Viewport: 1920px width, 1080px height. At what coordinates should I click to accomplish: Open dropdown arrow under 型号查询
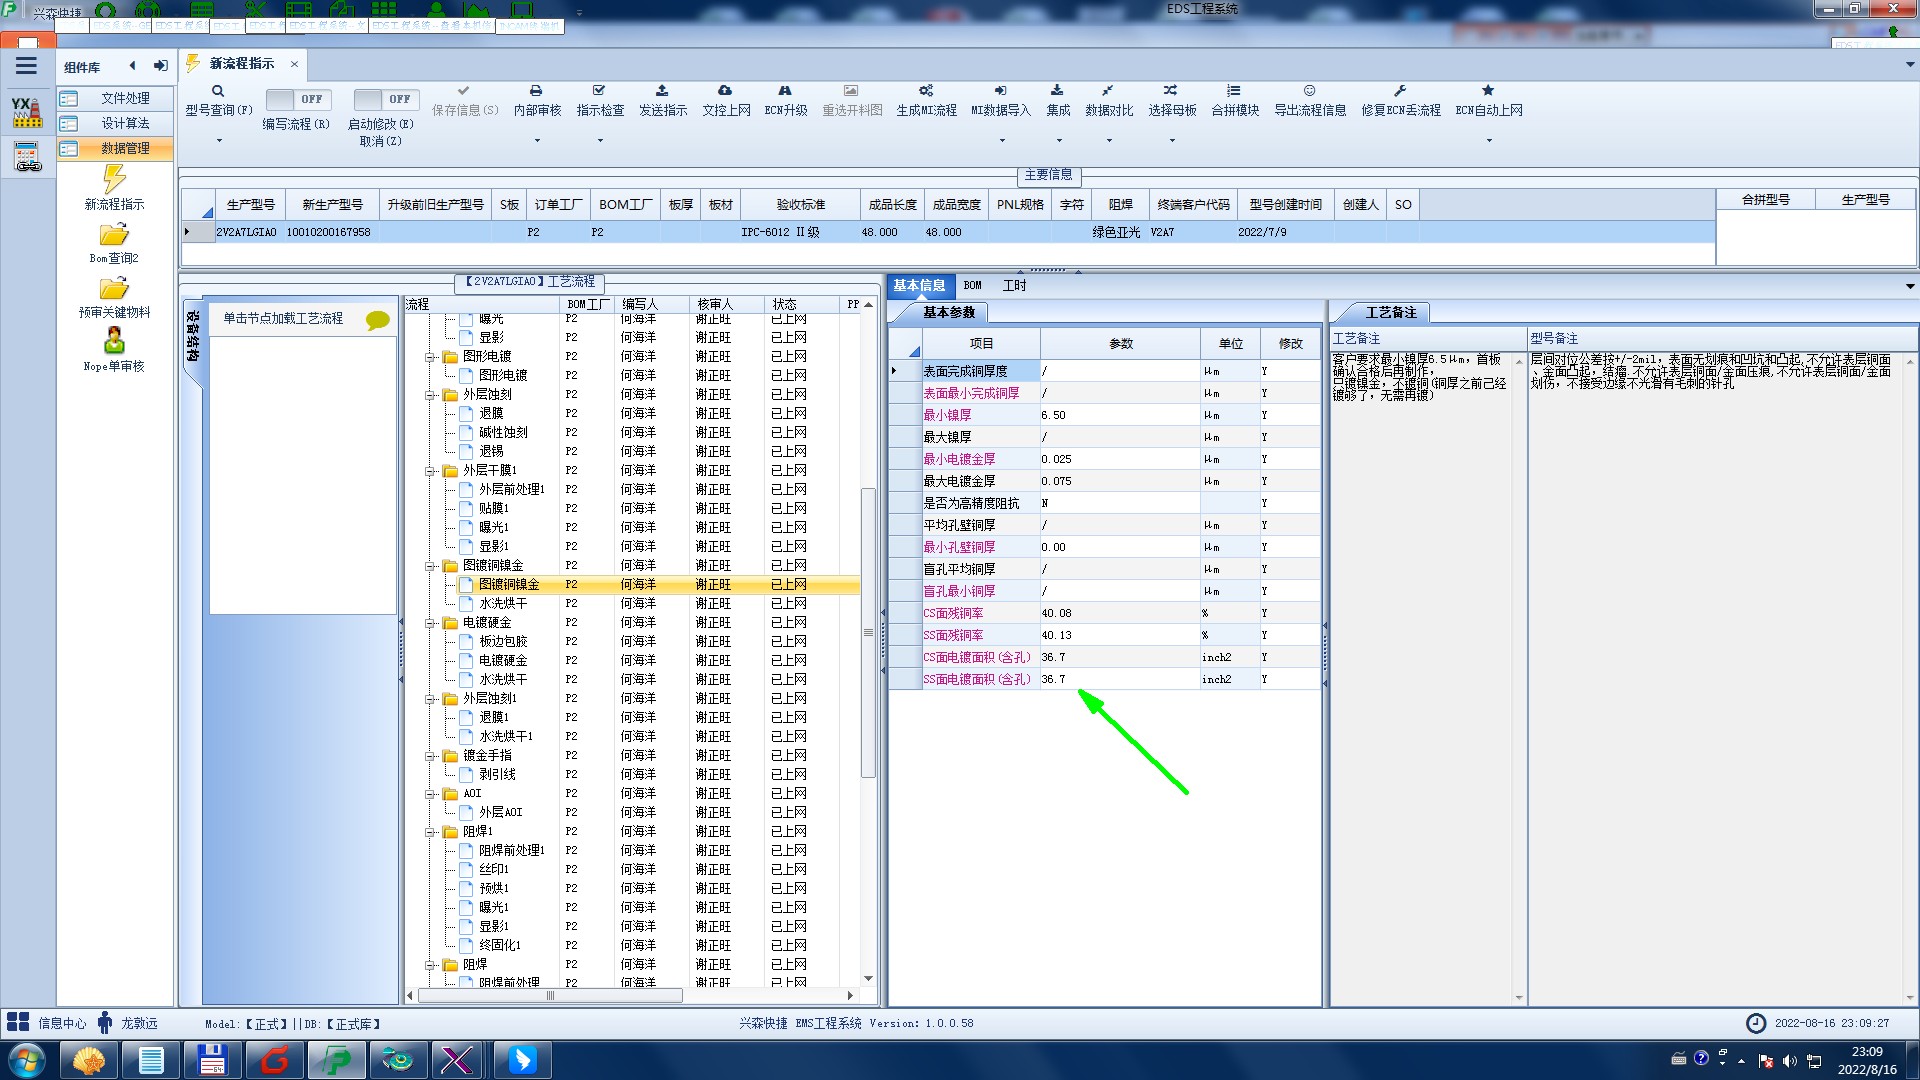click(219, 140)
